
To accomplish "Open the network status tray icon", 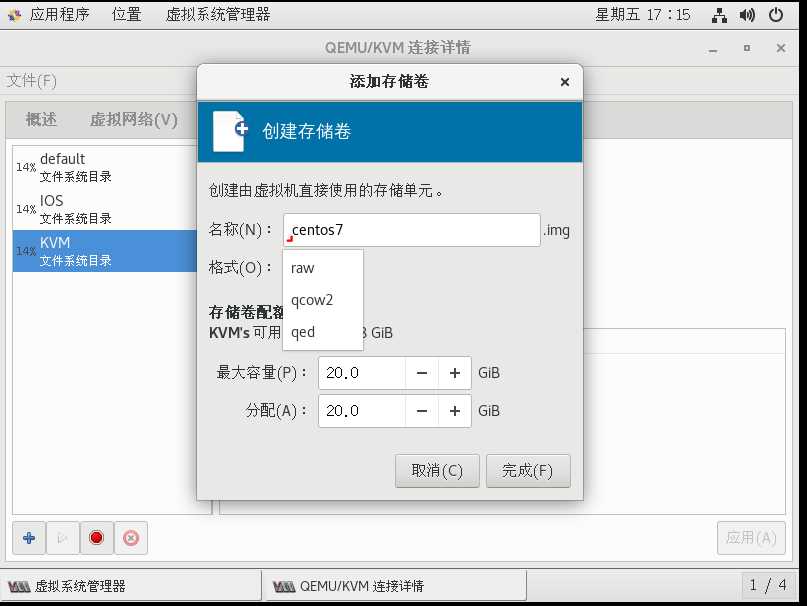I will pos(719,15).
